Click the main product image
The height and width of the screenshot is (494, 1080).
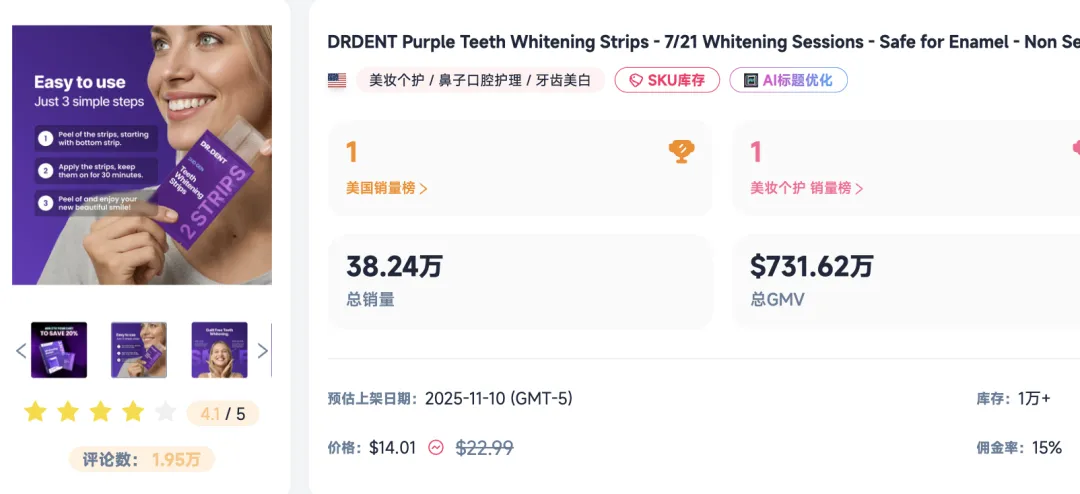(x=142, y=155)
